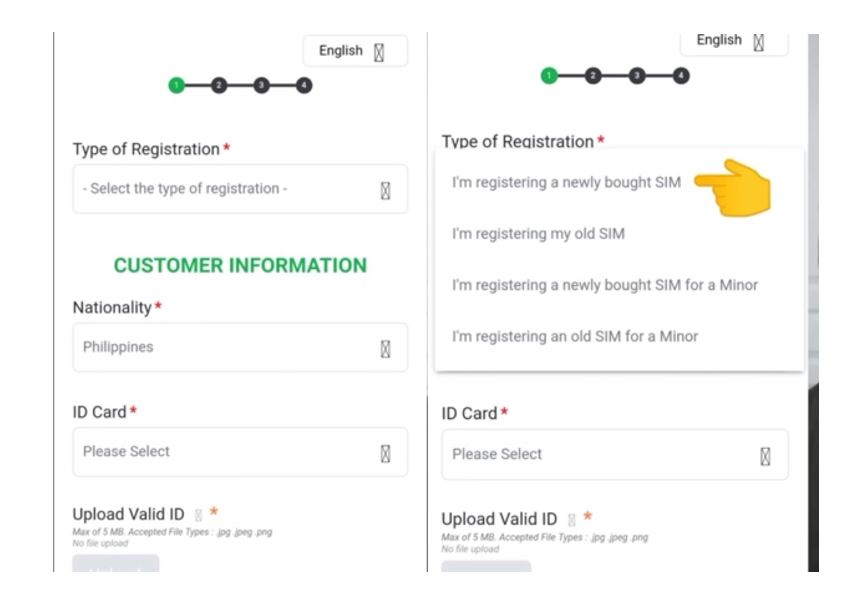The height and width of the screenshot is (608, 866).
Task: Click step 4 circle in left progress indicator
Action: (304, 85)
